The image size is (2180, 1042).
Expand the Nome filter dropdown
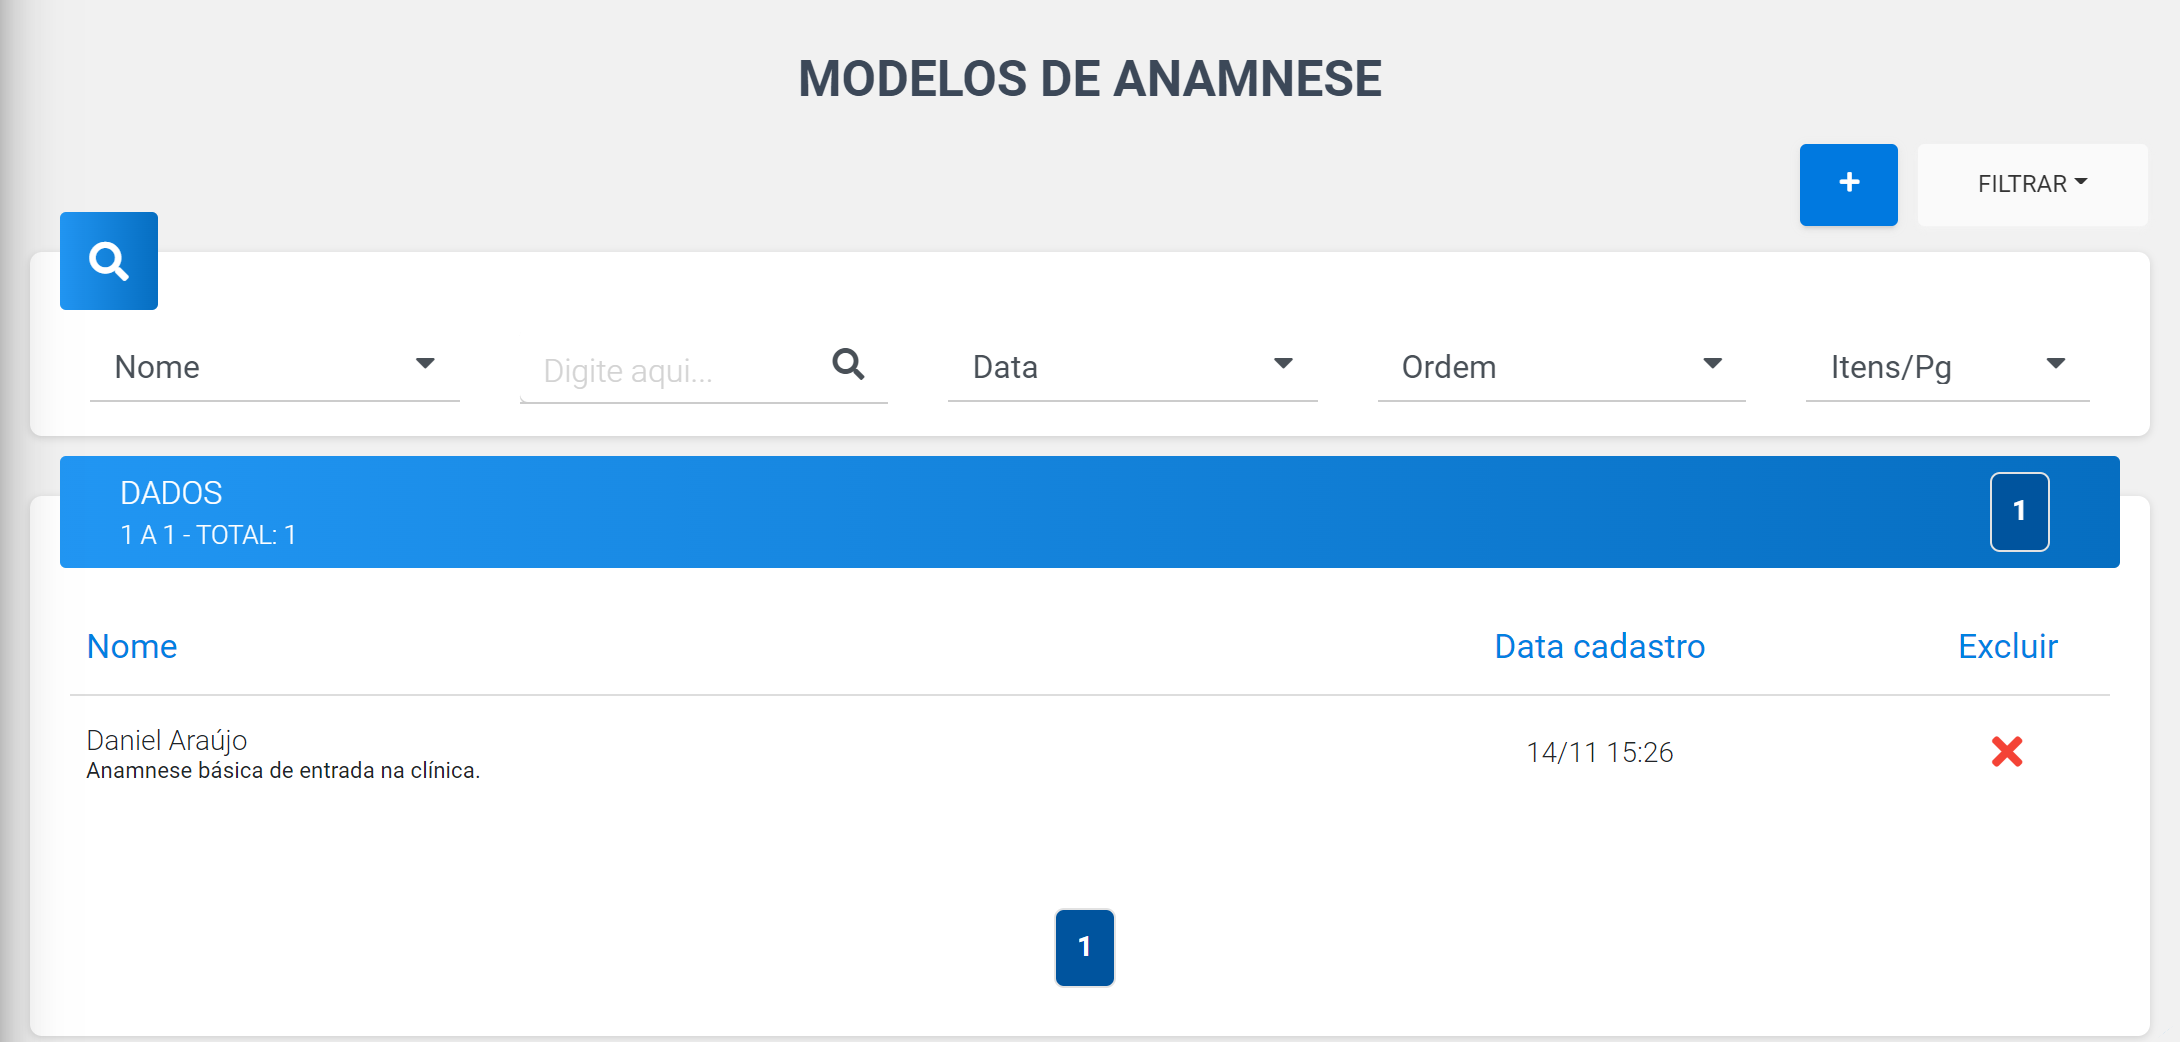[274, 367]
